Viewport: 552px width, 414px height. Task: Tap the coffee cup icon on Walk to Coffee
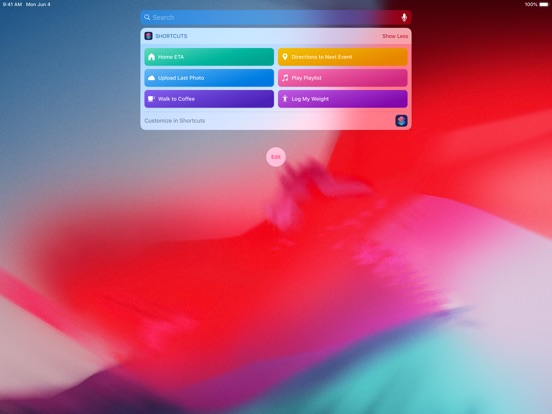tap(151, 99)
